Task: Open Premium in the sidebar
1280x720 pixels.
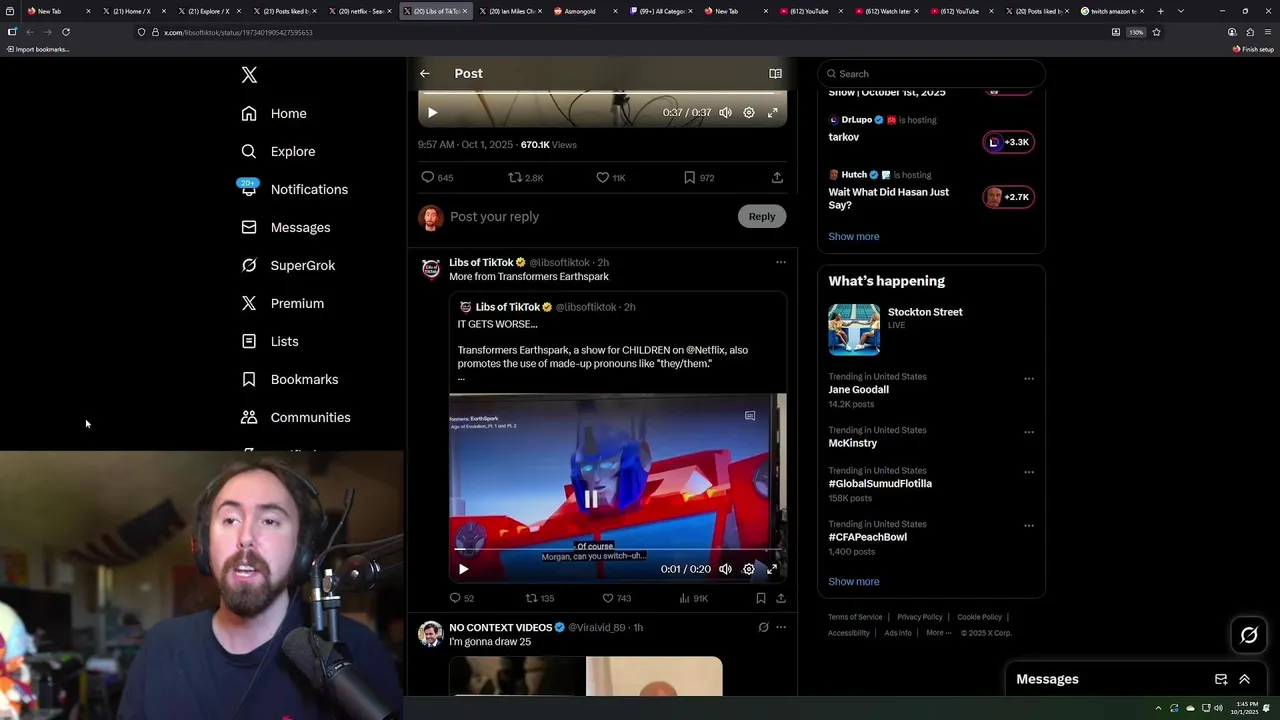Action: coord(282,304)
